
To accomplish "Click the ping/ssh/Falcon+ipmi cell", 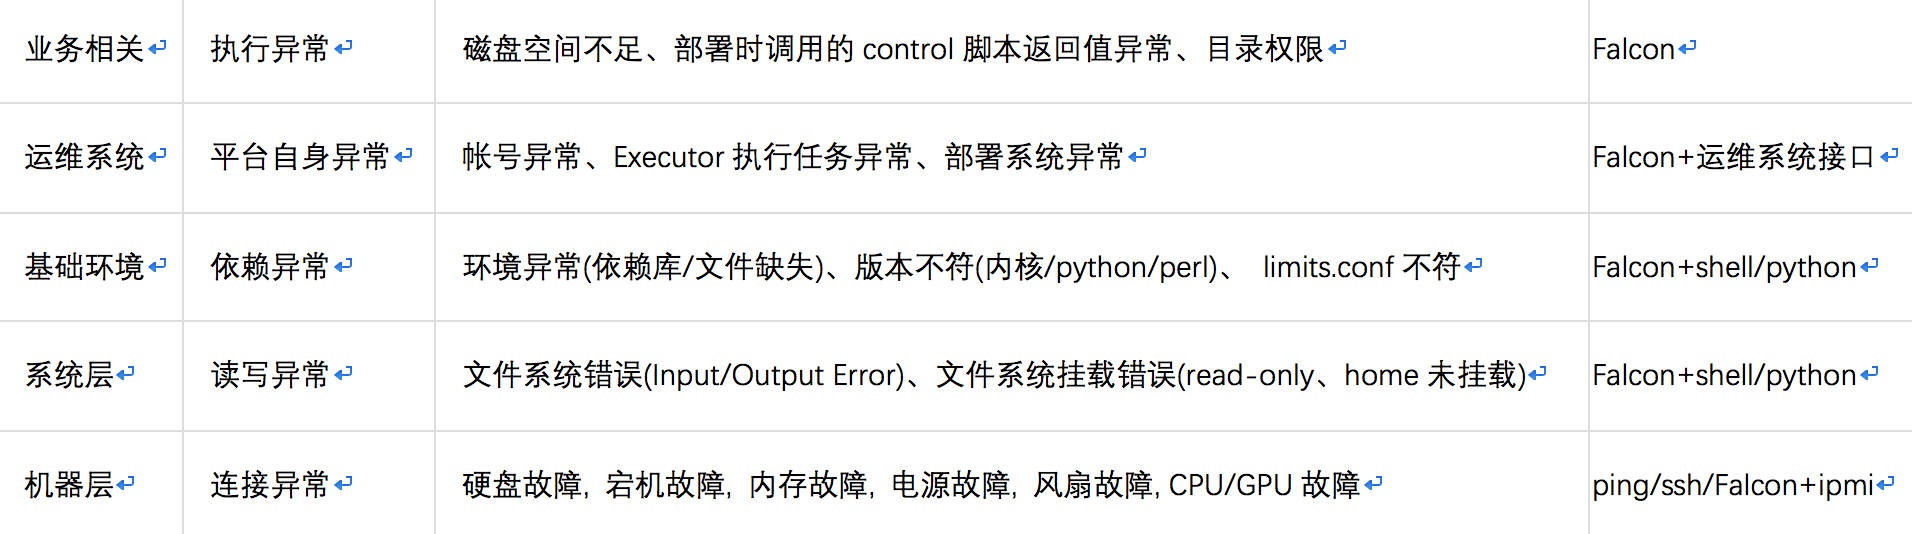I will click(1733, 485).
